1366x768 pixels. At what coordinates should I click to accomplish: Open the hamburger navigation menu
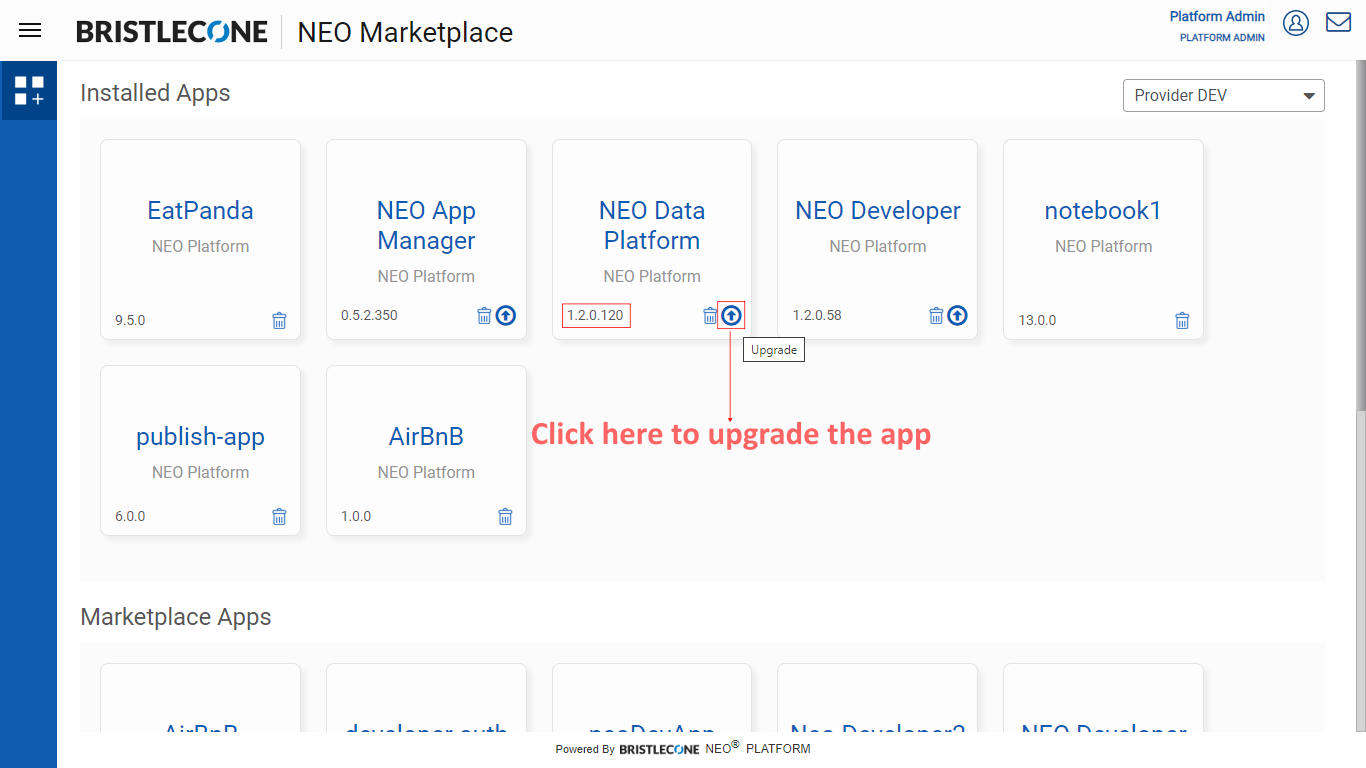[x=30, y=30]
